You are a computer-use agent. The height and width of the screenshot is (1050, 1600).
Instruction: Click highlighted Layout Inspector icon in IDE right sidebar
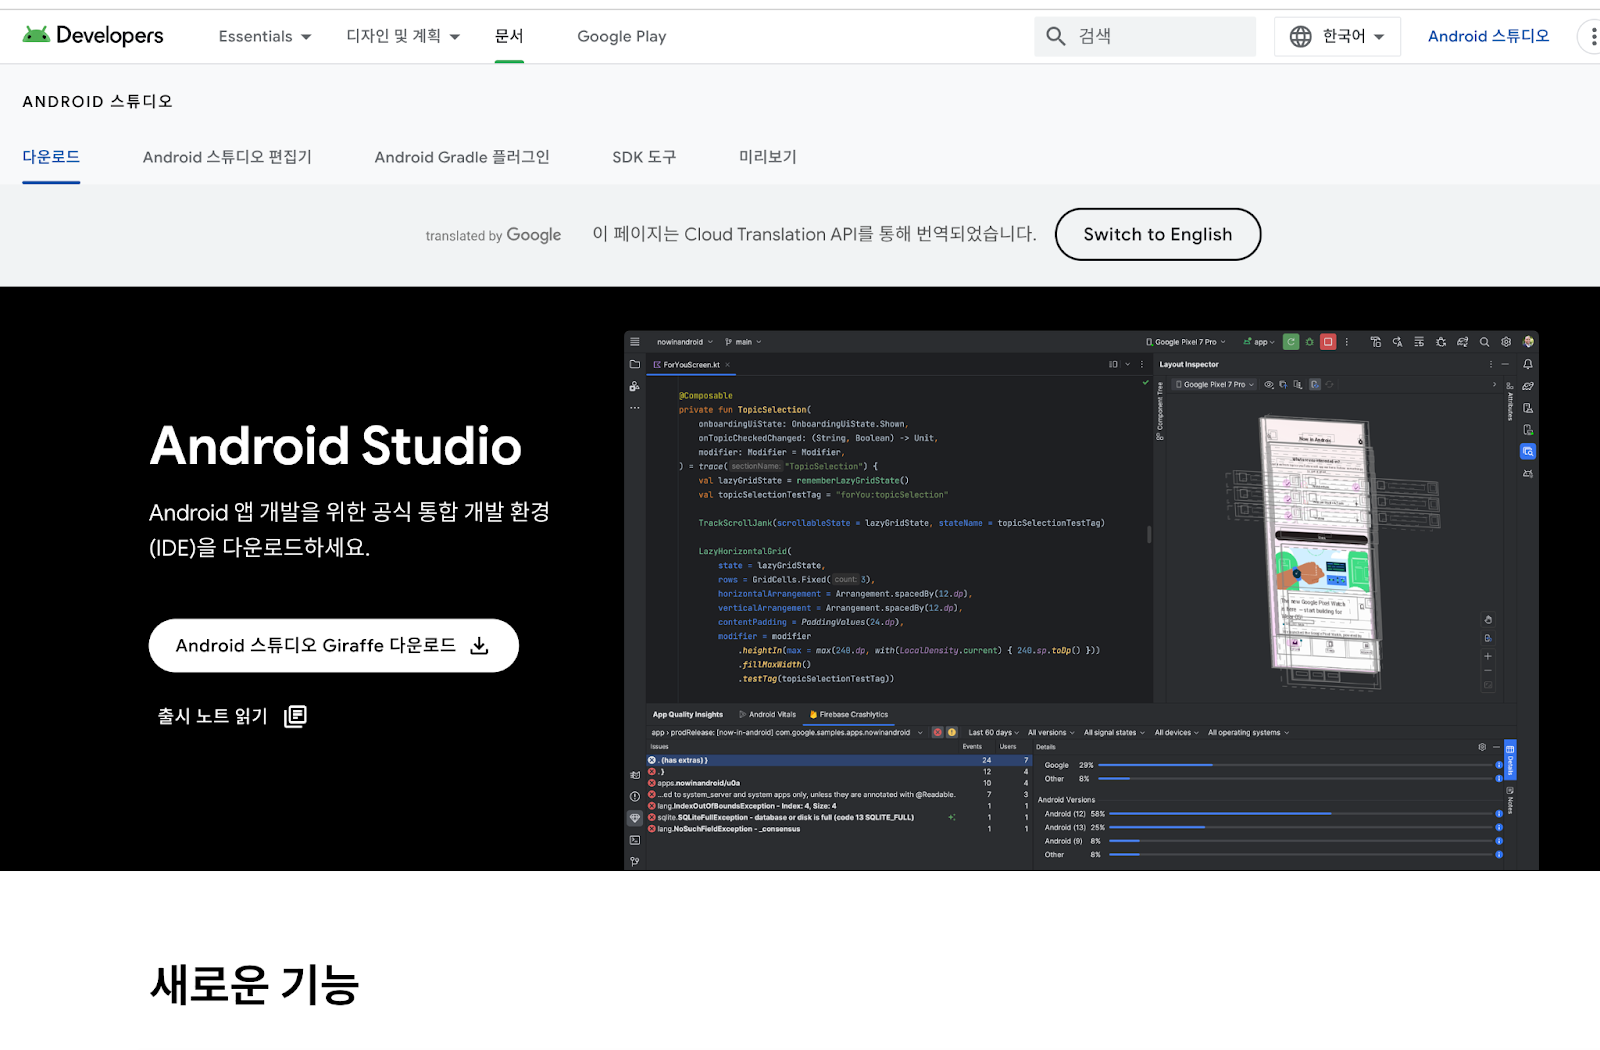pos(1528,452)
